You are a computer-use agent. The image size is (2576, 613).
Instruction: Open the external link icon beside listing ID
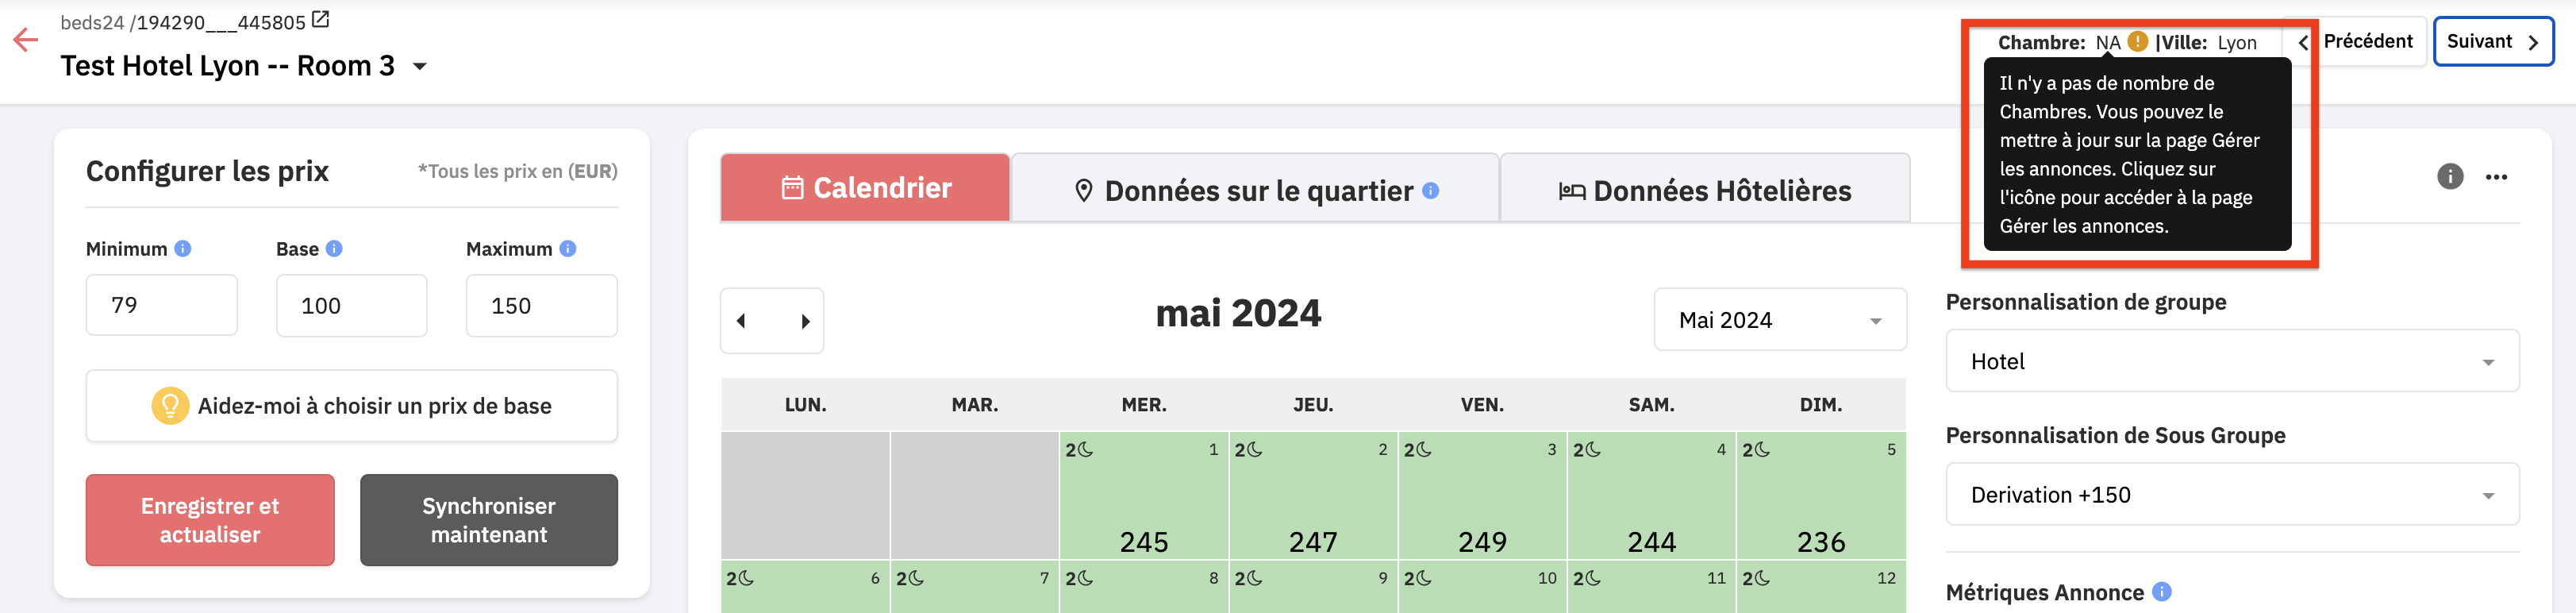click(x=320, y=19)
